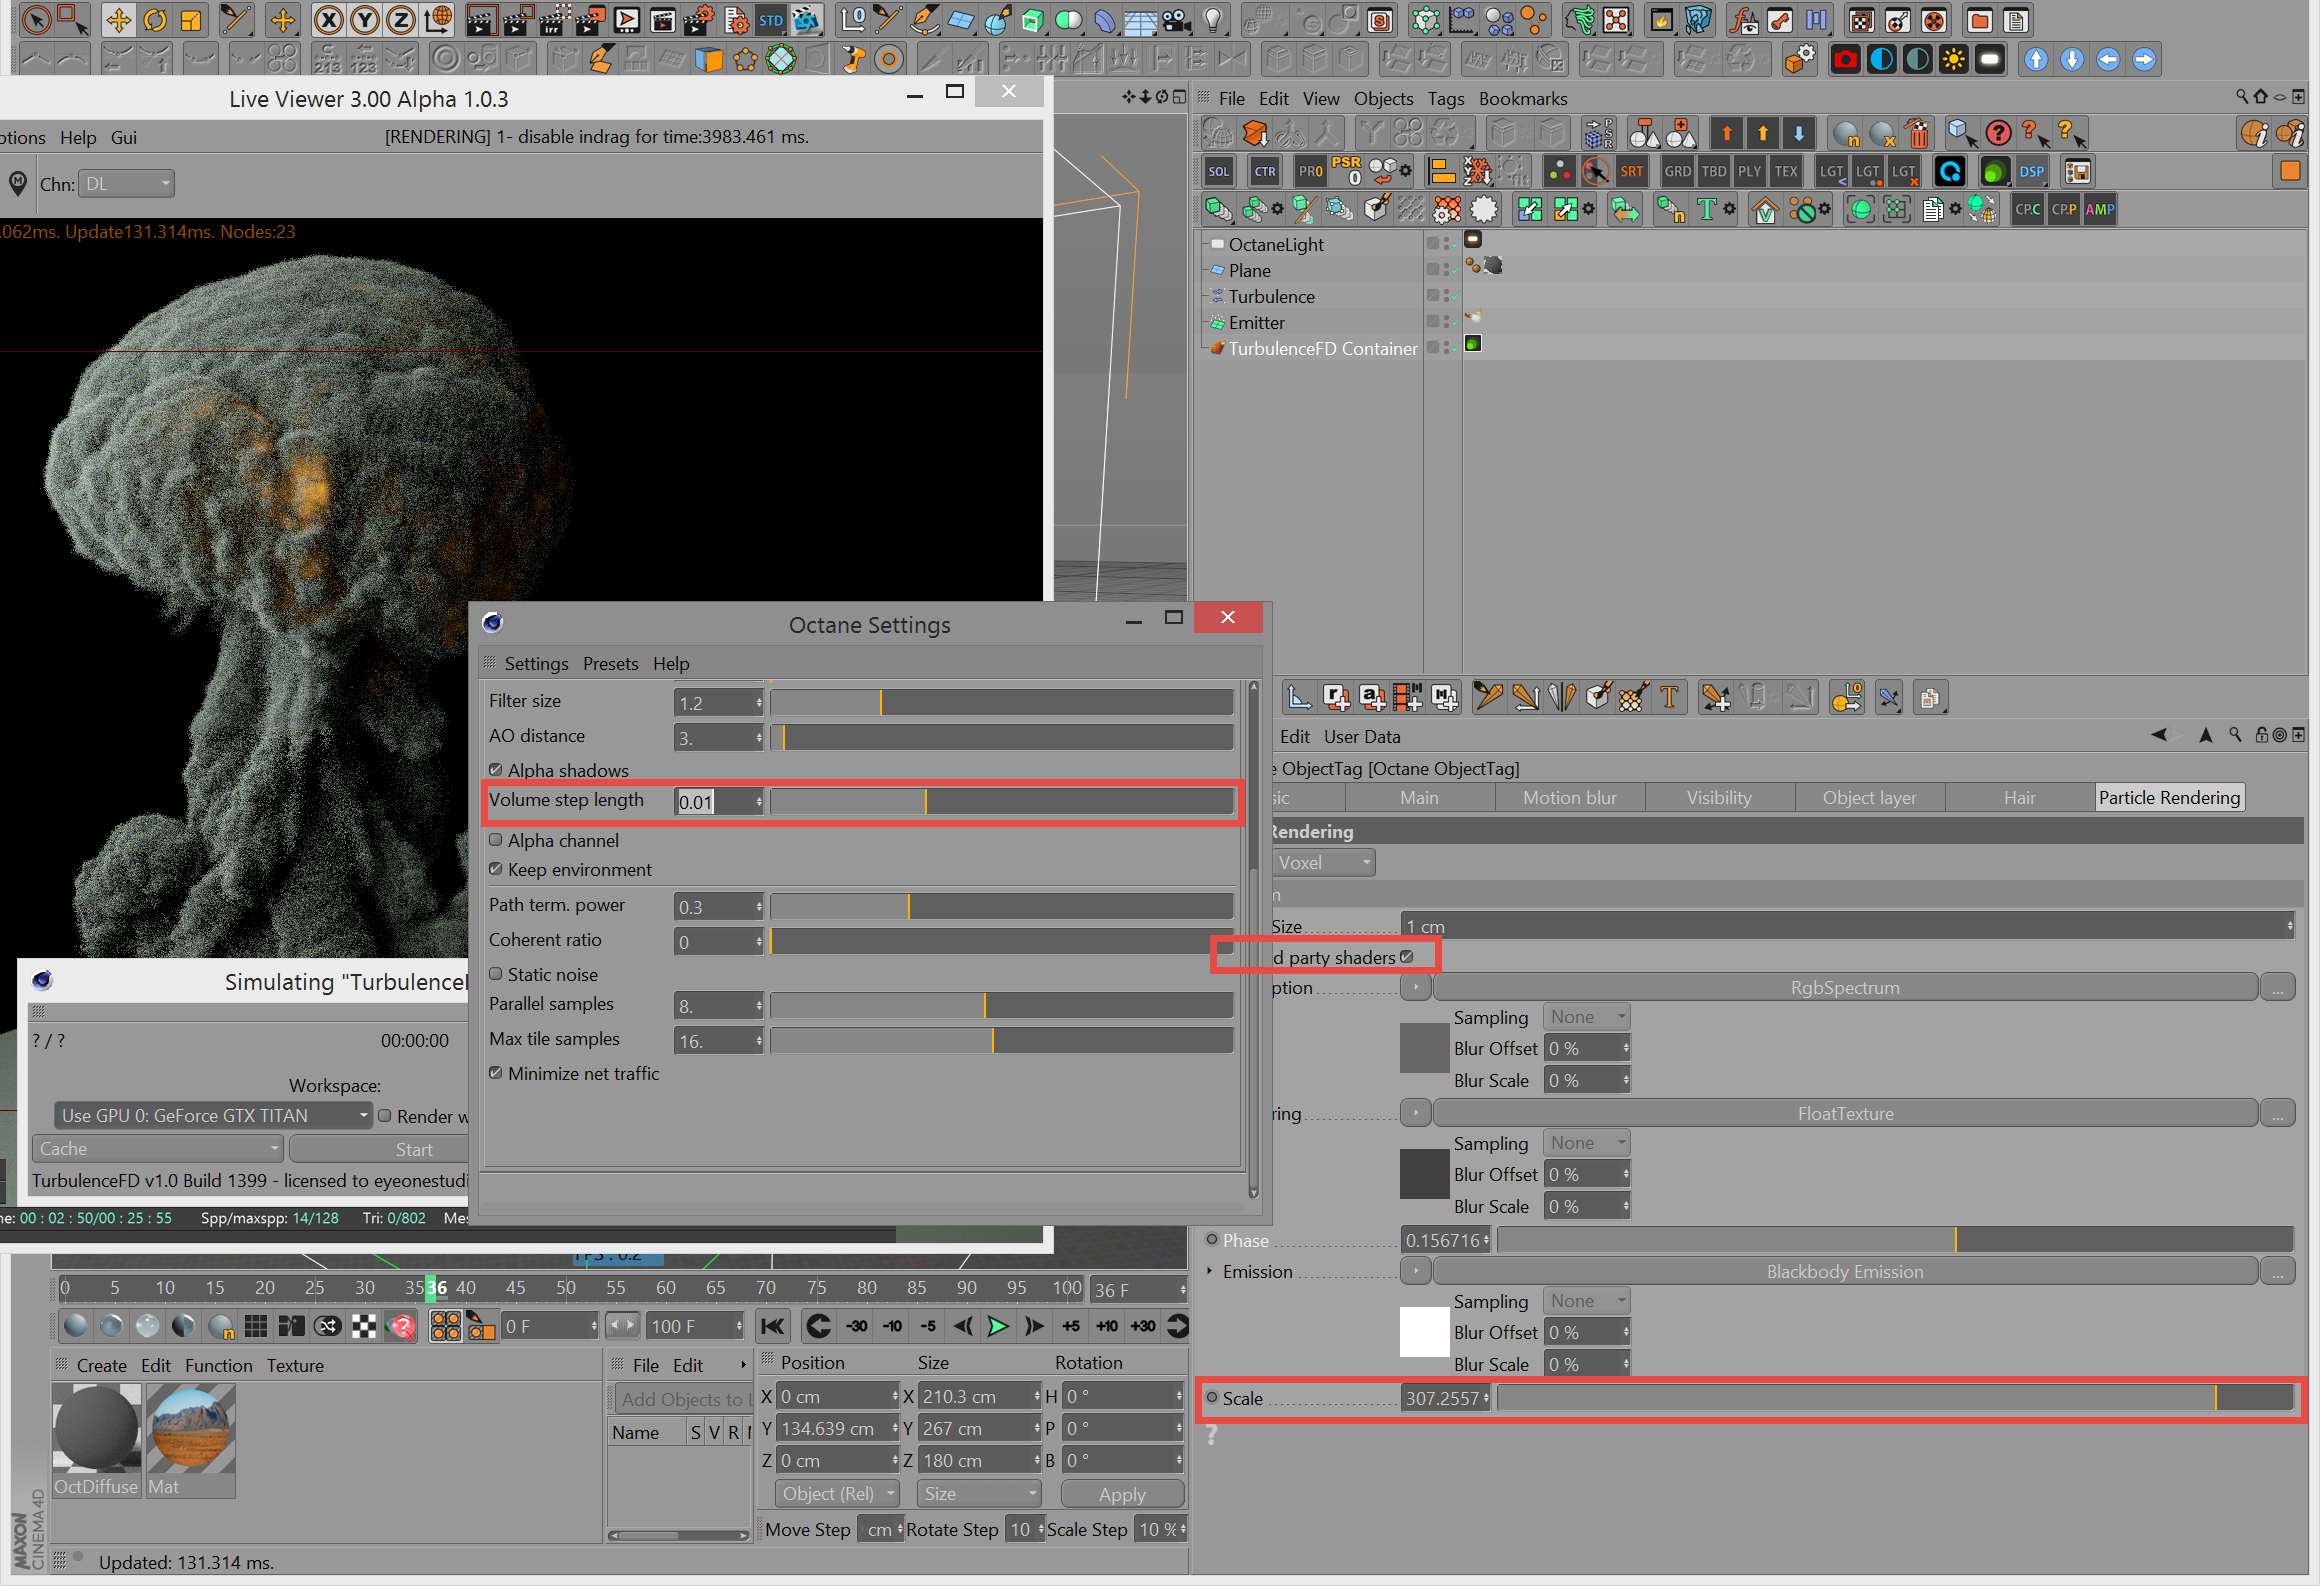Image resolution: width=2320 pixels, height=1586 pixels.
Task: Open the Voxel rendering type dropdown
Action: click(x=1324, y=862)
